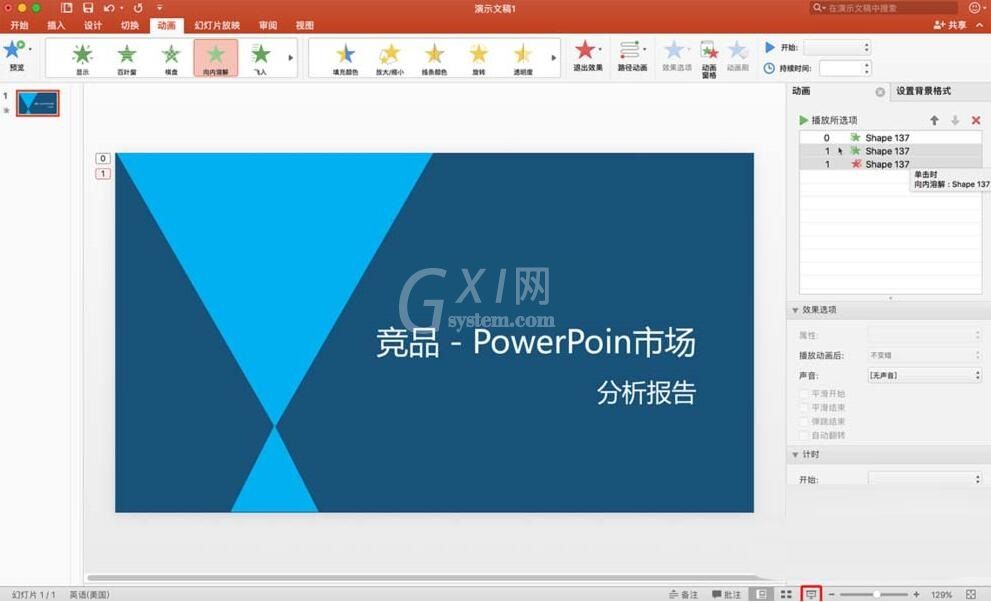Open the 计时 开始 dropdown in pane
Screen dimensions: 991x602
[925, 479]
